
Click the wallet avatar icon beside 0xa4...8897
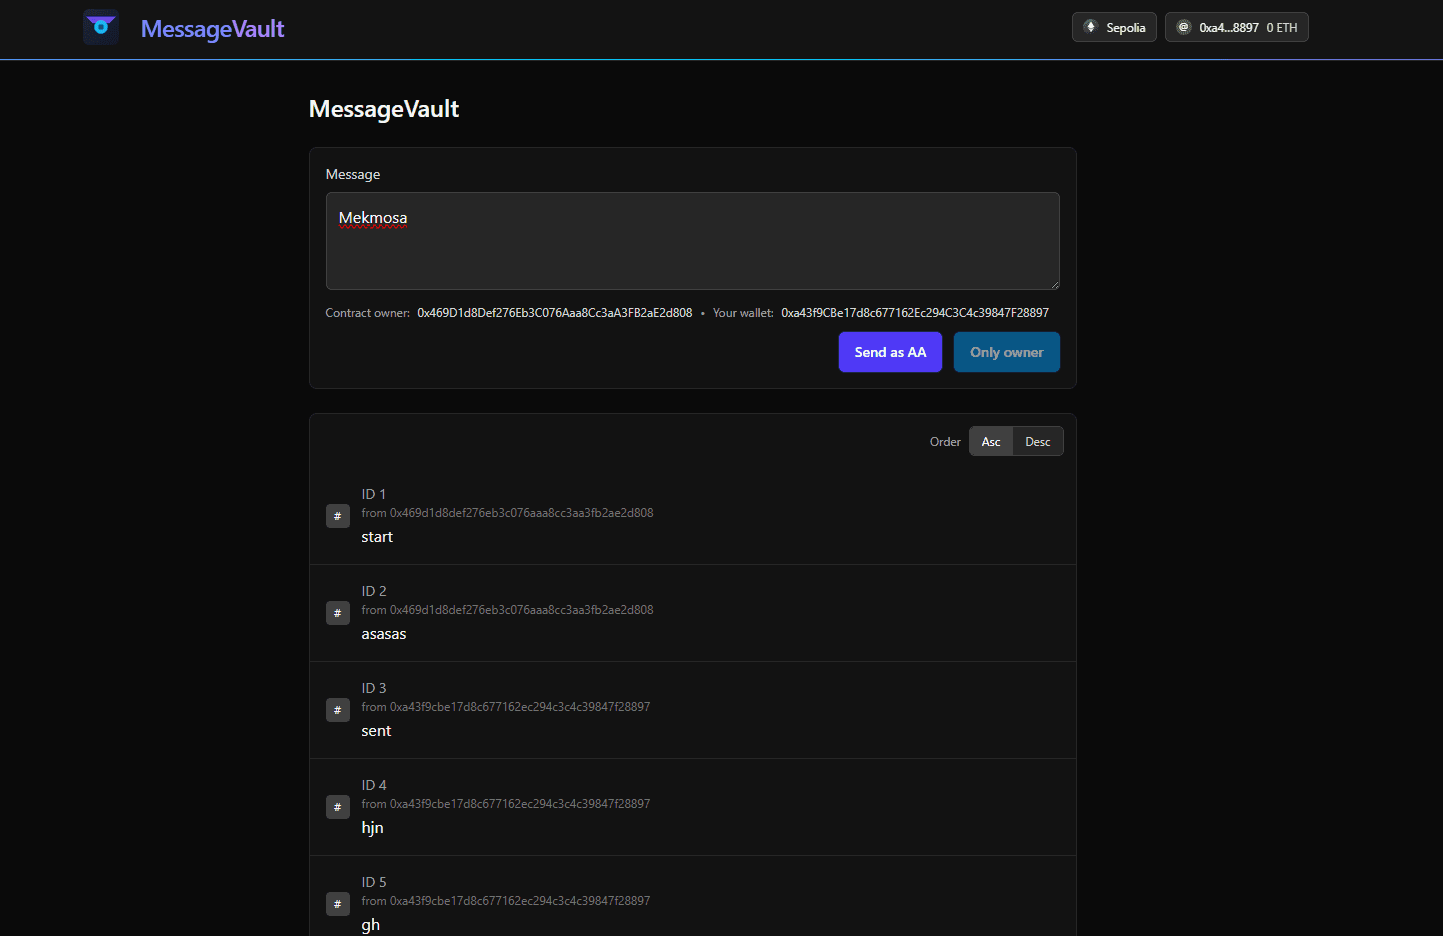point(1183,27)
